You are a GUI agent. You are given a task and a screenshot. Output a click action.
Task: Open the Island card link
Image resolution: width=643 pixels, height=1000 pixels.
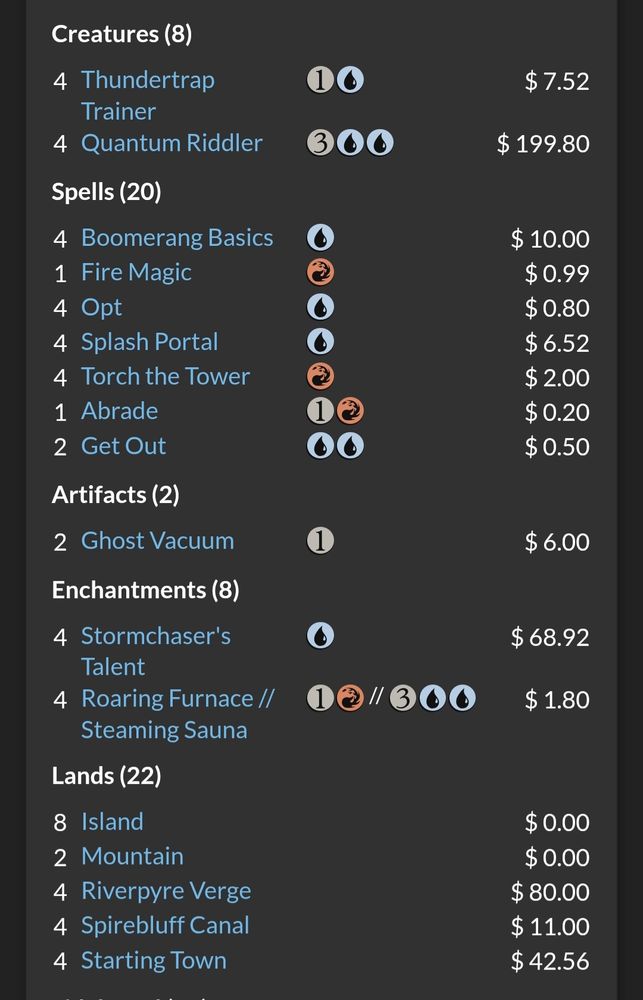[112, 821]
